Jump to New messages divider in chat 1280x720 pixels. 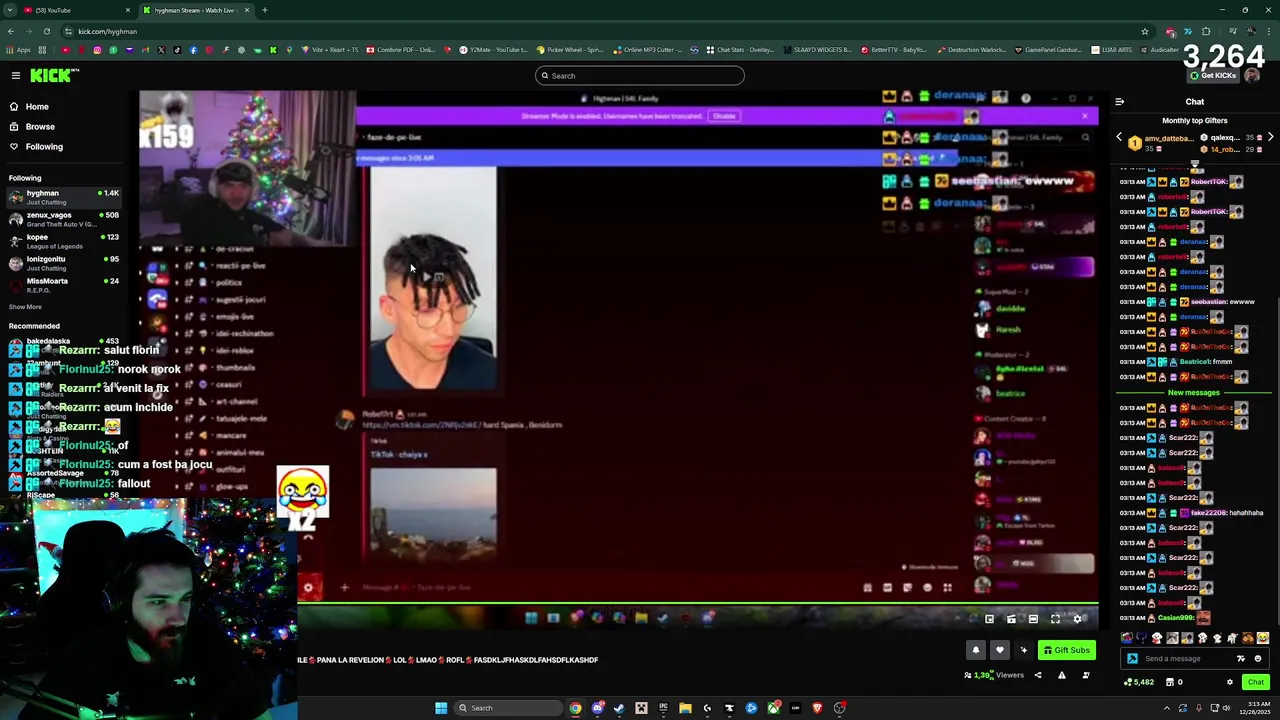1193,393
